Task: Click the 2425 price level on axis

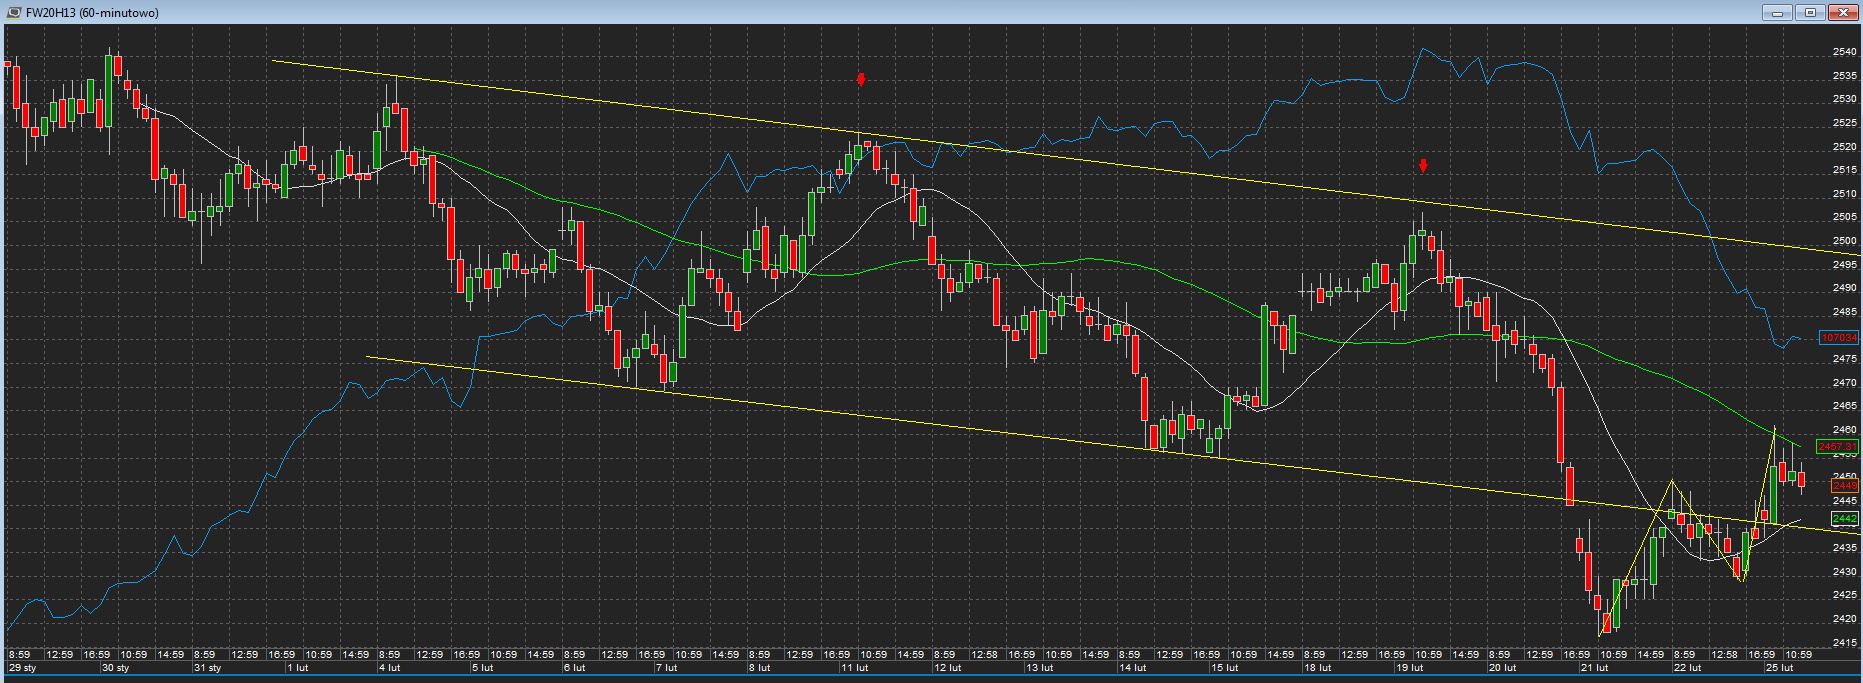Action: [1845, 595]
